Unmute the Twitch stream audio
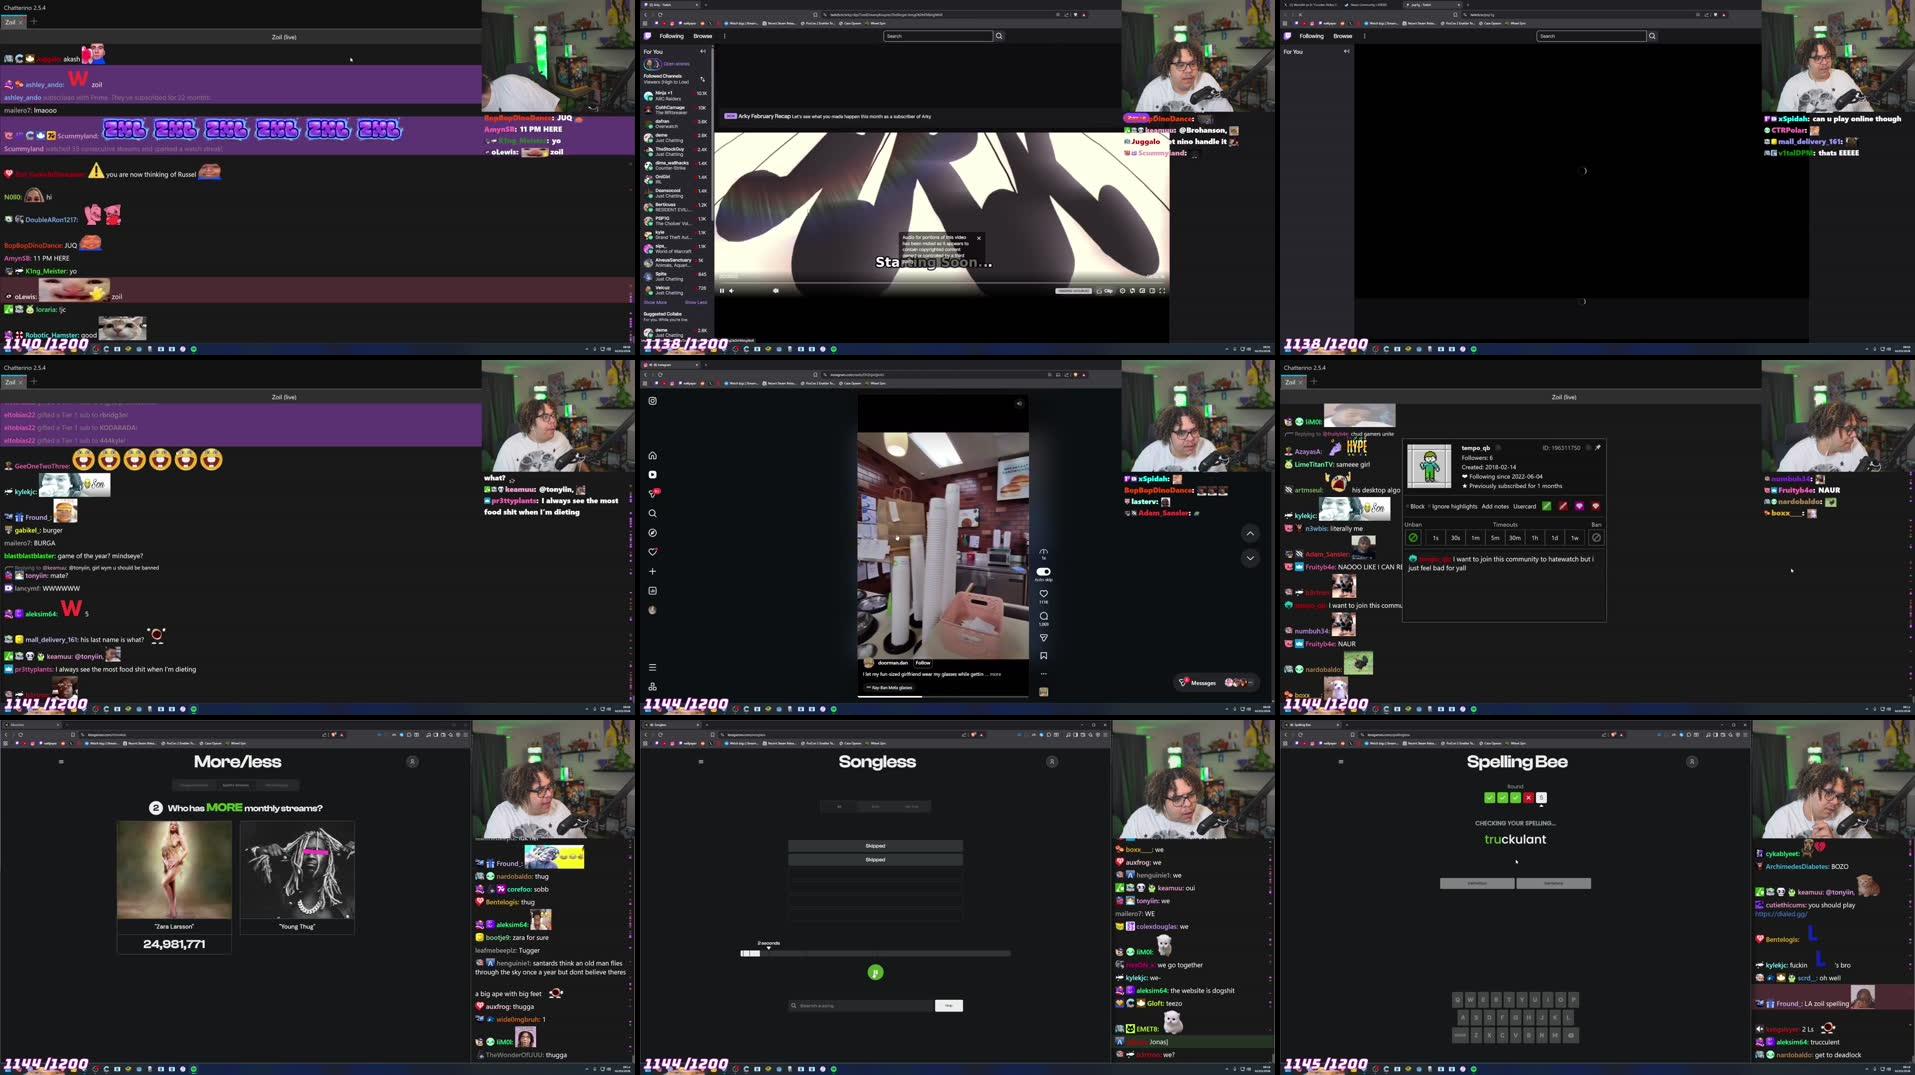1915x1075 pixels. pyautogui.click(x=731, y=291)
